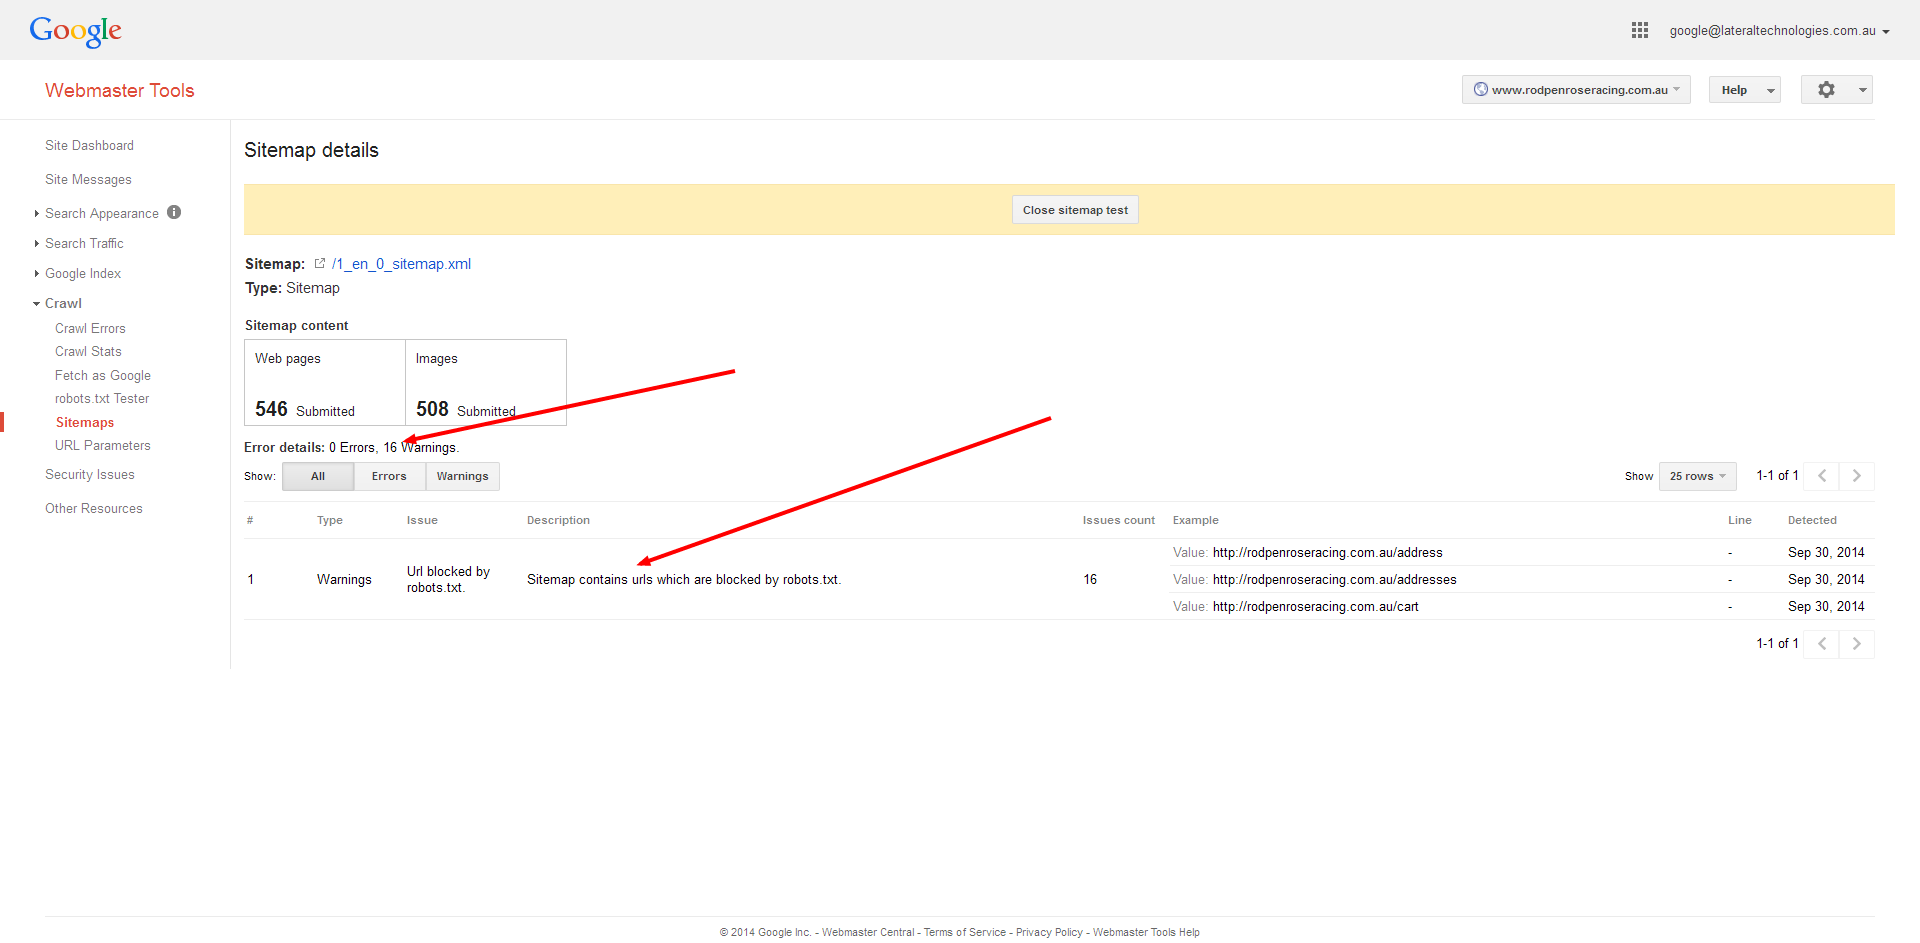Change the 25 rows display dropdown
The image size is (1920, 943).
click(x=1698, y=476)
